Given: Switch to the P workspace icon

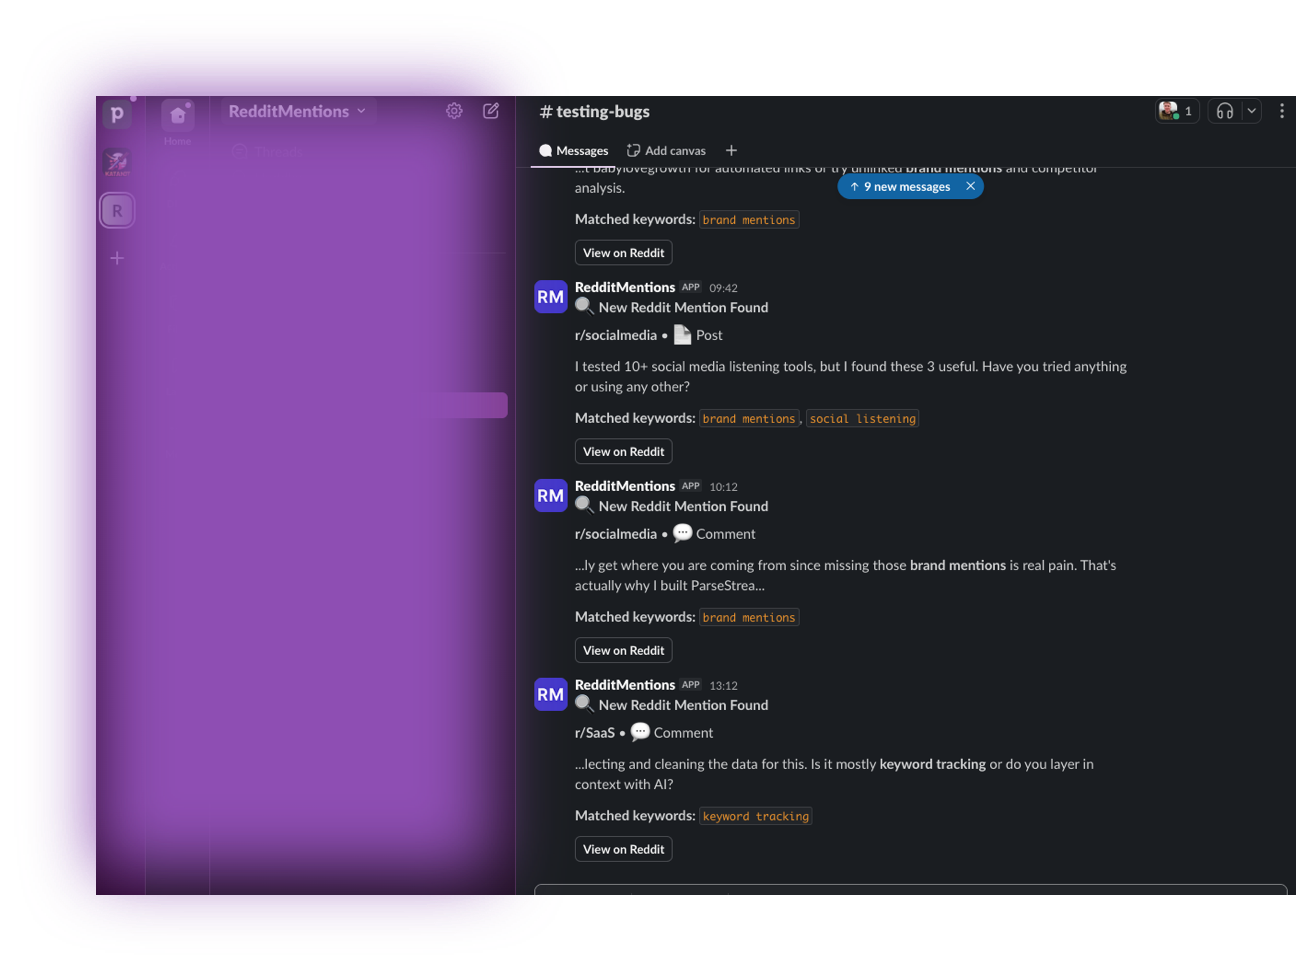Looking at the screenshot, I should [117, 114].
